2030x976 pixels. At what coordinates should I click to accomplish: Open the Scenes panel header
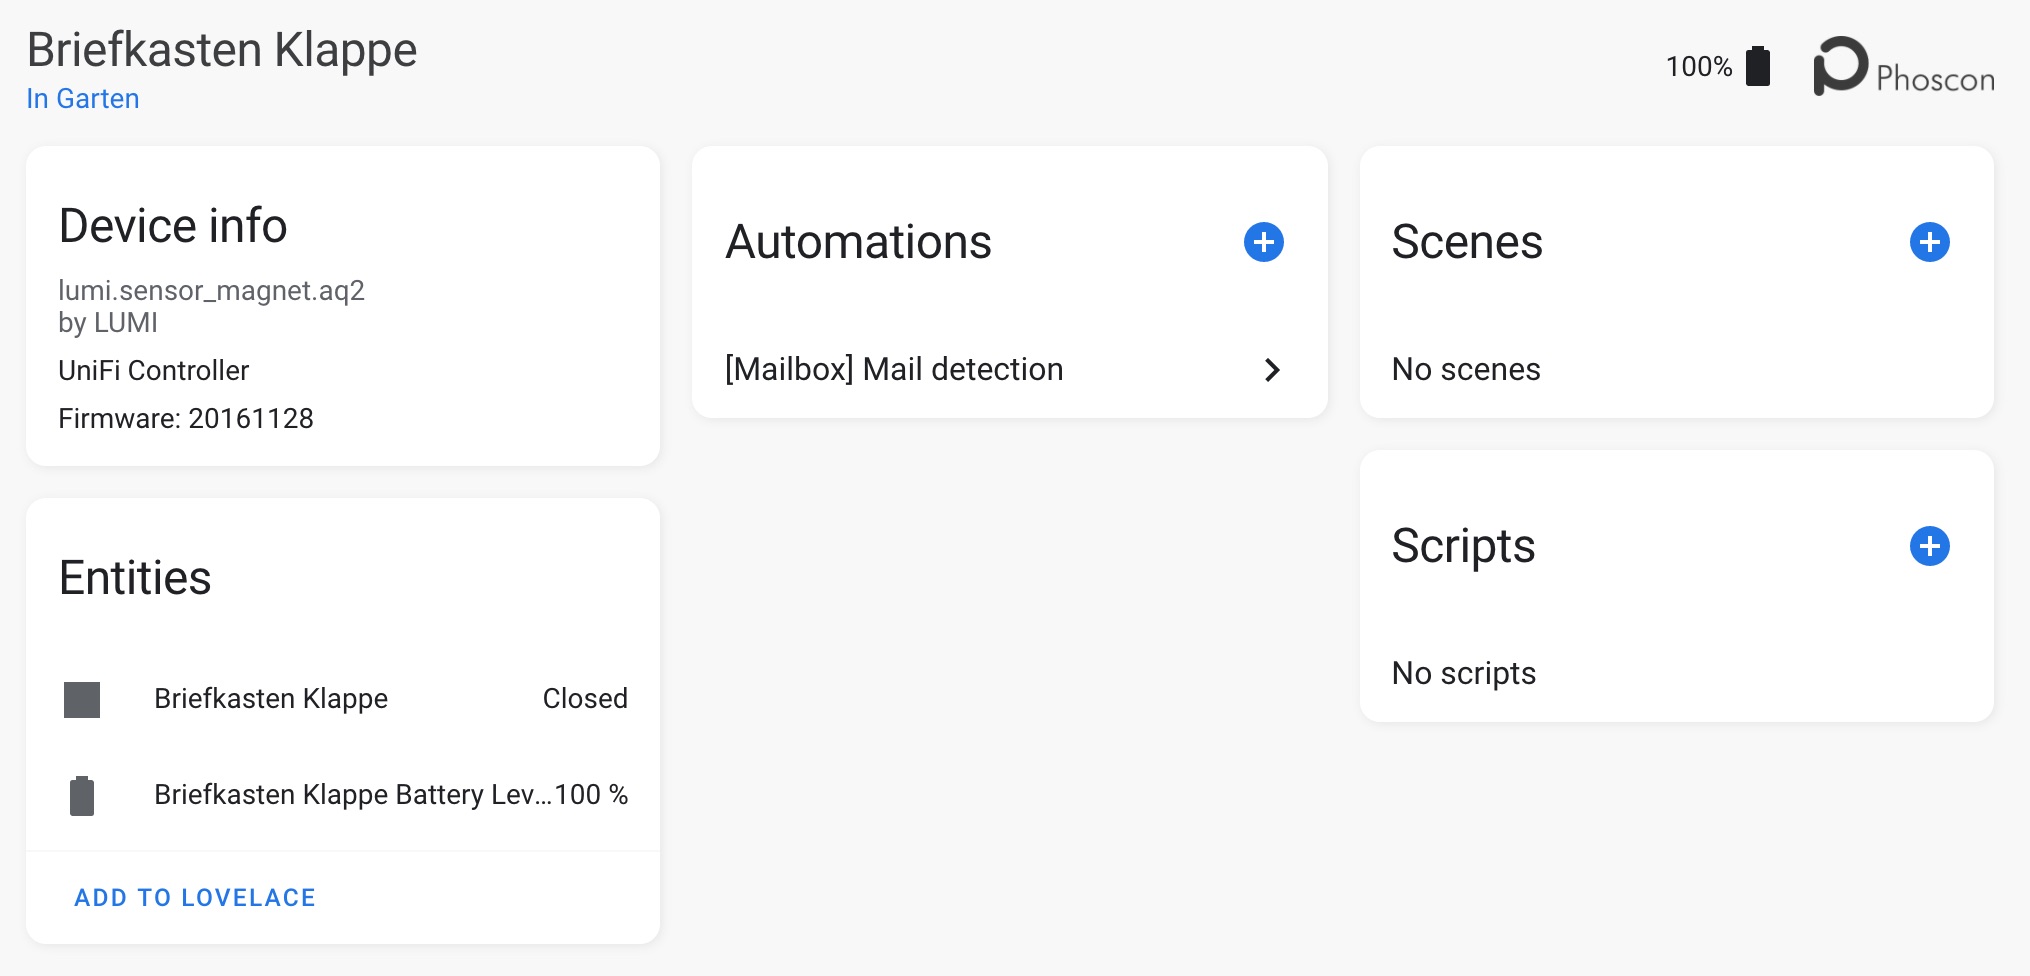(x=1468, y=241)
